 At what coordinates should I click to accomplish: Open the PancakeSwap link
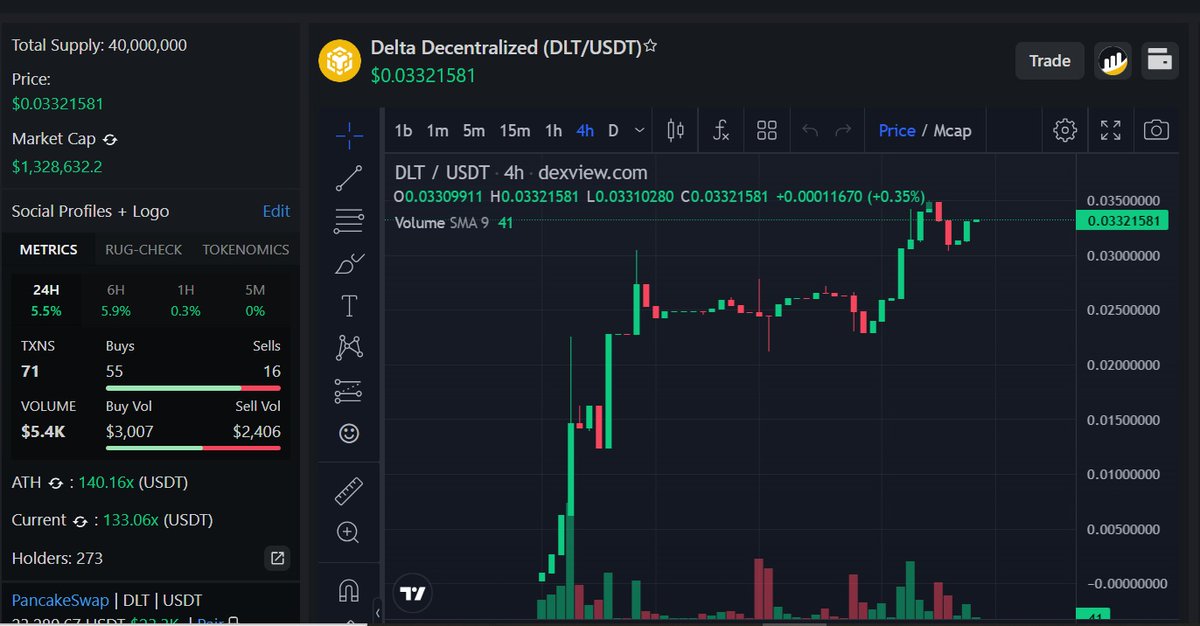[61, 600]
